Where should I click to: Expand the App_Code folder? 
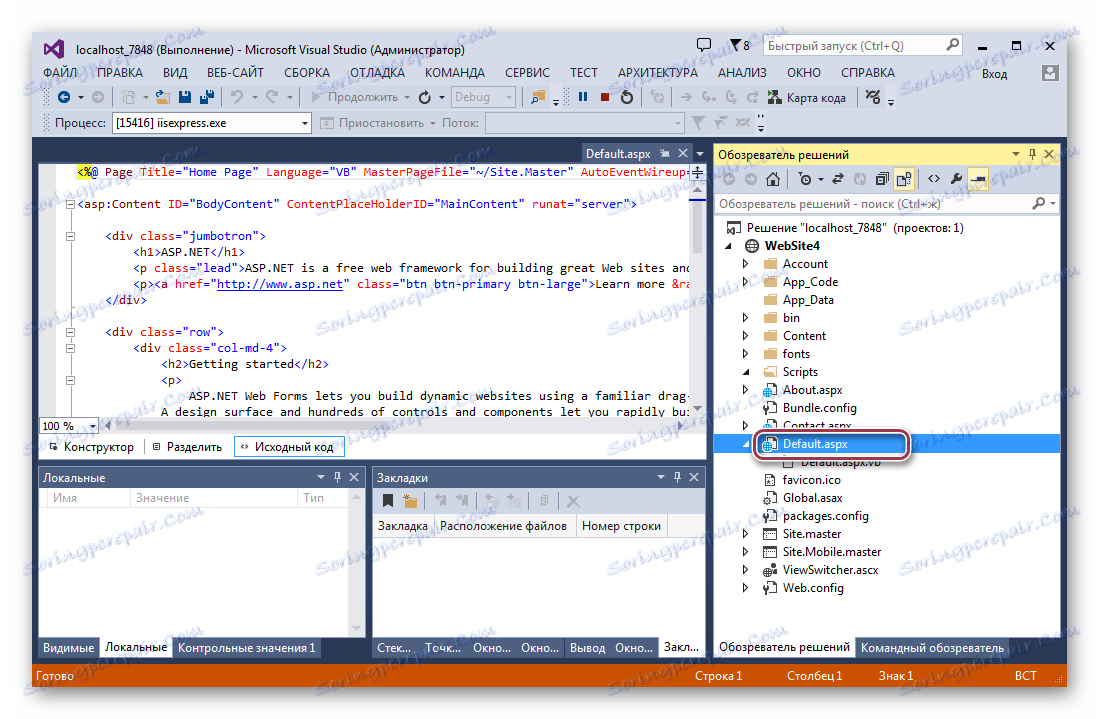point(745,281)
